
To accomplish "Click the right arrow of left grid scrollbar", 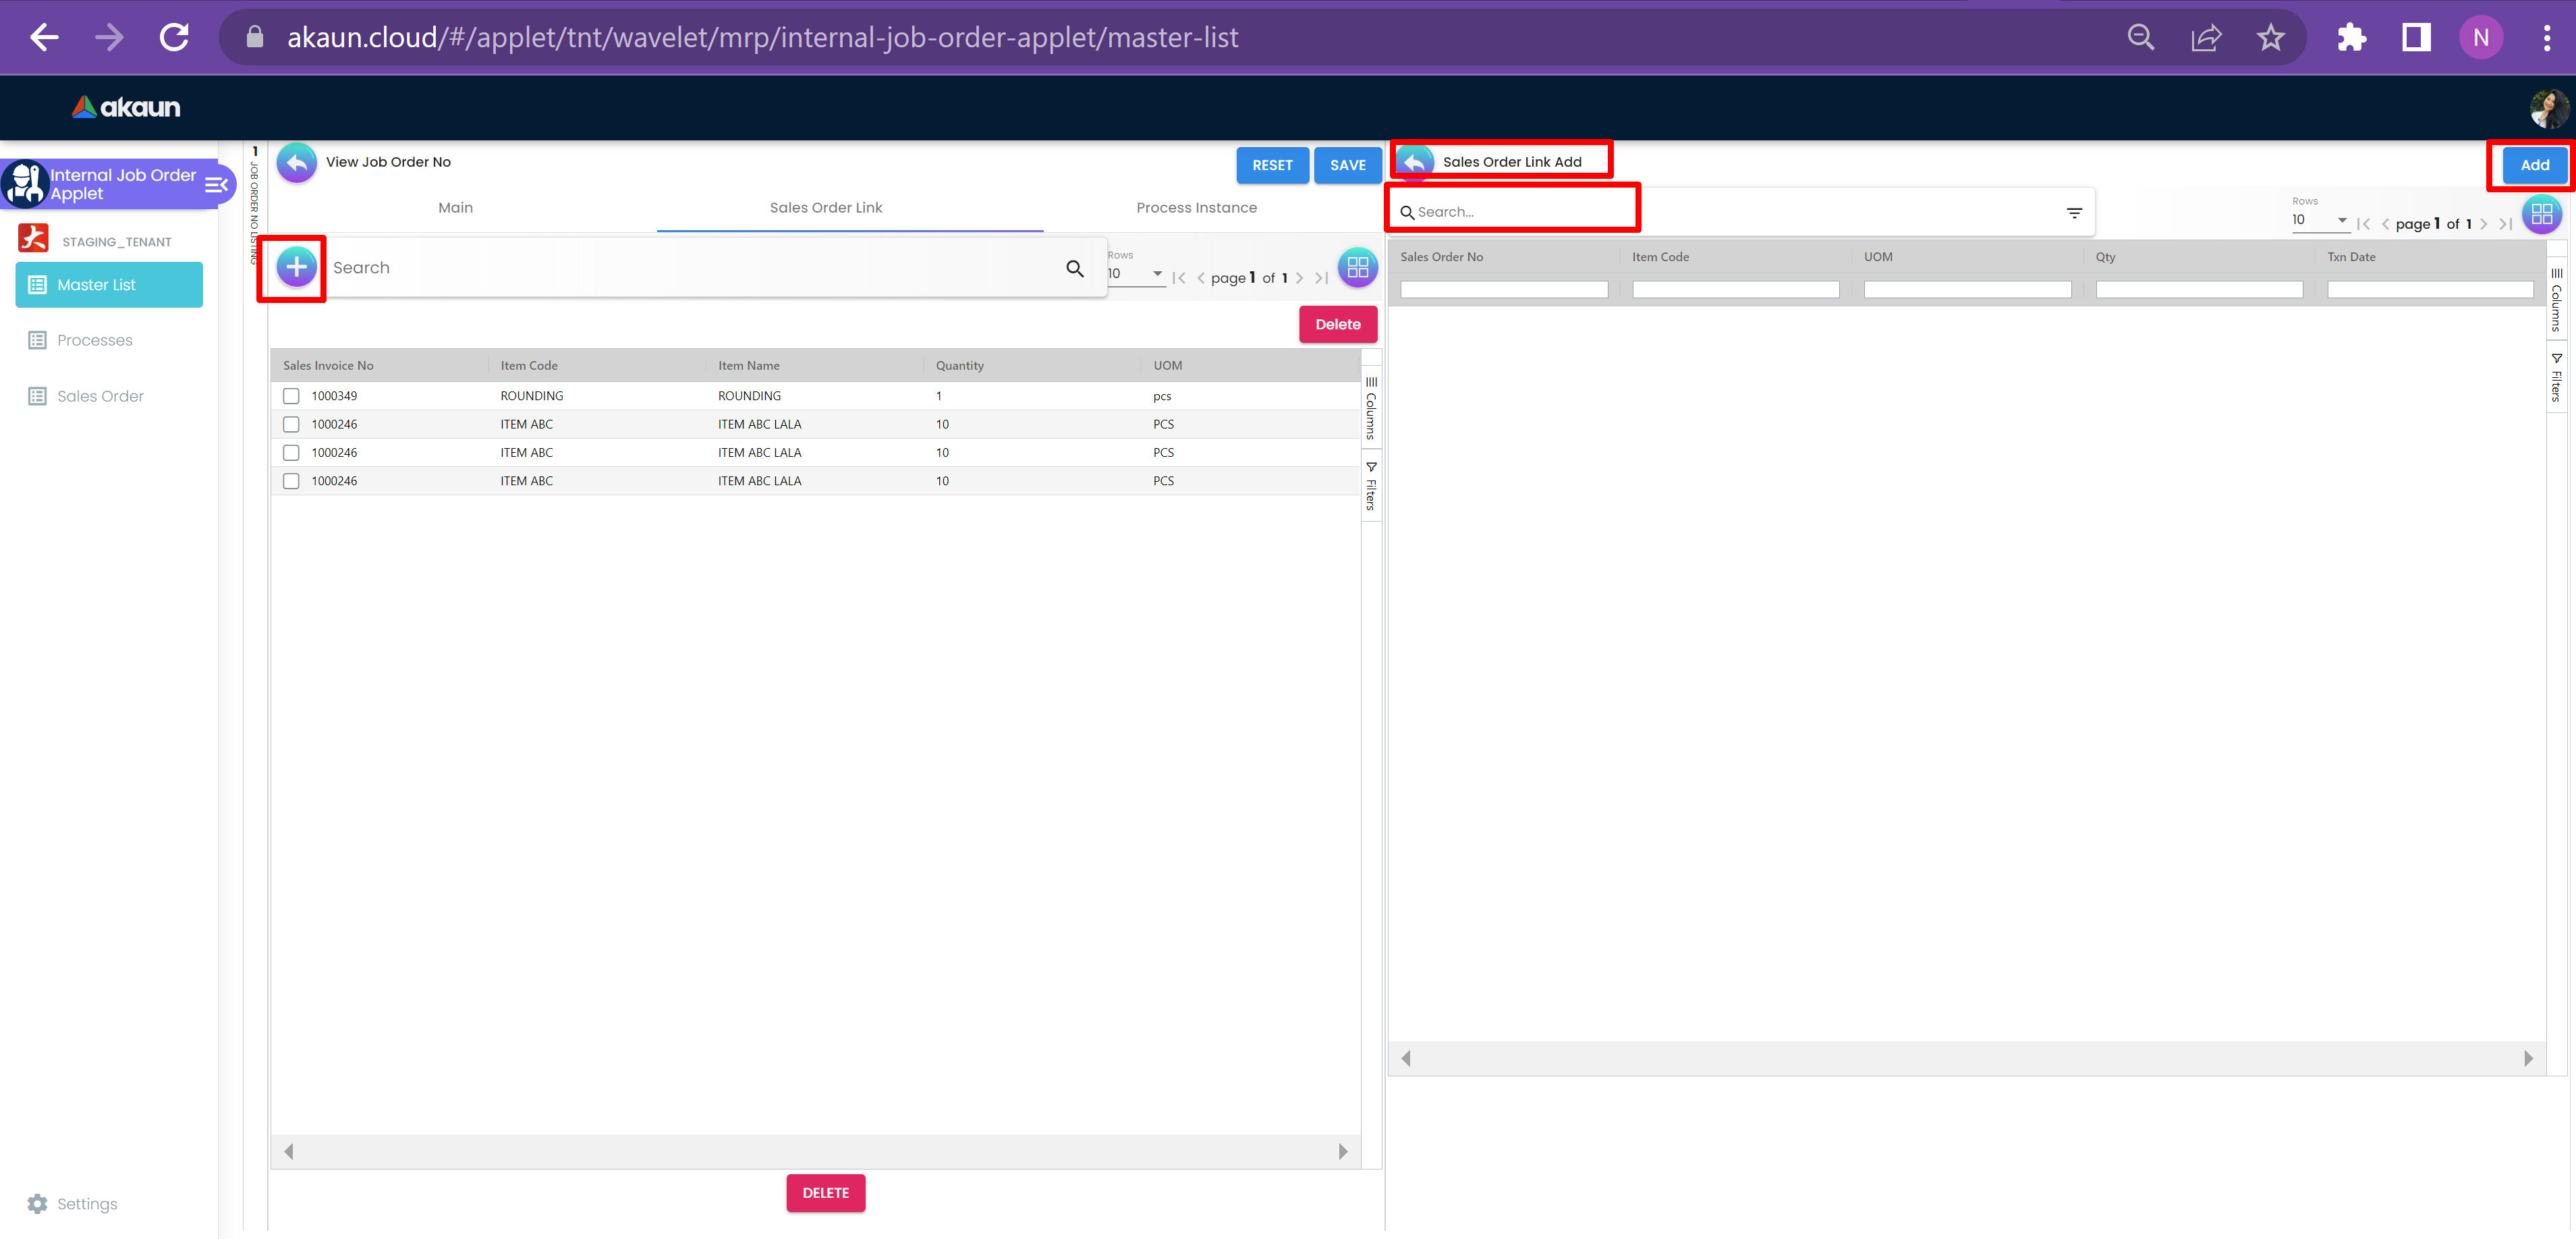I will tap(1343, 1151).
